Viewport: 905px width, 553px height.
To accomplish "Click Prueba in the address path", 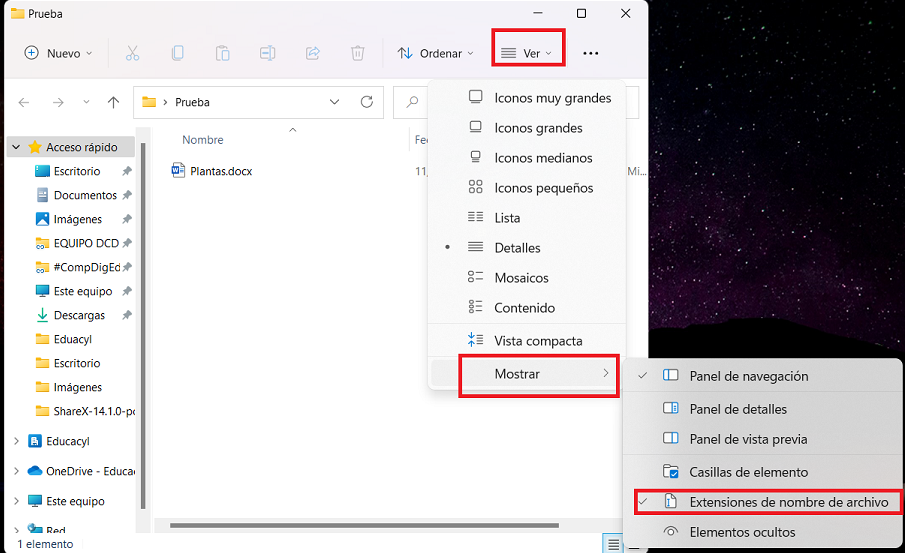I will (x=192, y=102).
